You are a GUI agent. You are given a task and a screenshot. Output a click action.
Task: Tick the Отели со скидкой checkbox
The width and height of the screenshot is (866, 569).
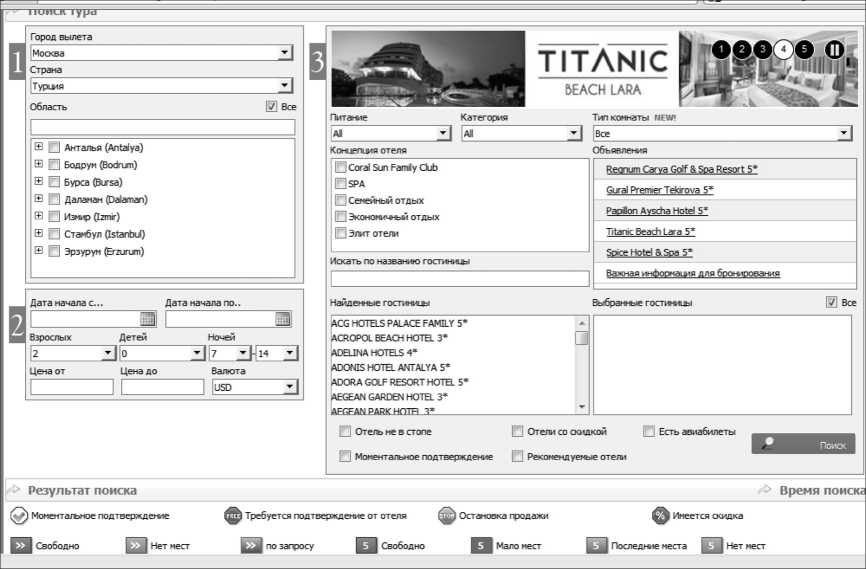tap(517, 432)
